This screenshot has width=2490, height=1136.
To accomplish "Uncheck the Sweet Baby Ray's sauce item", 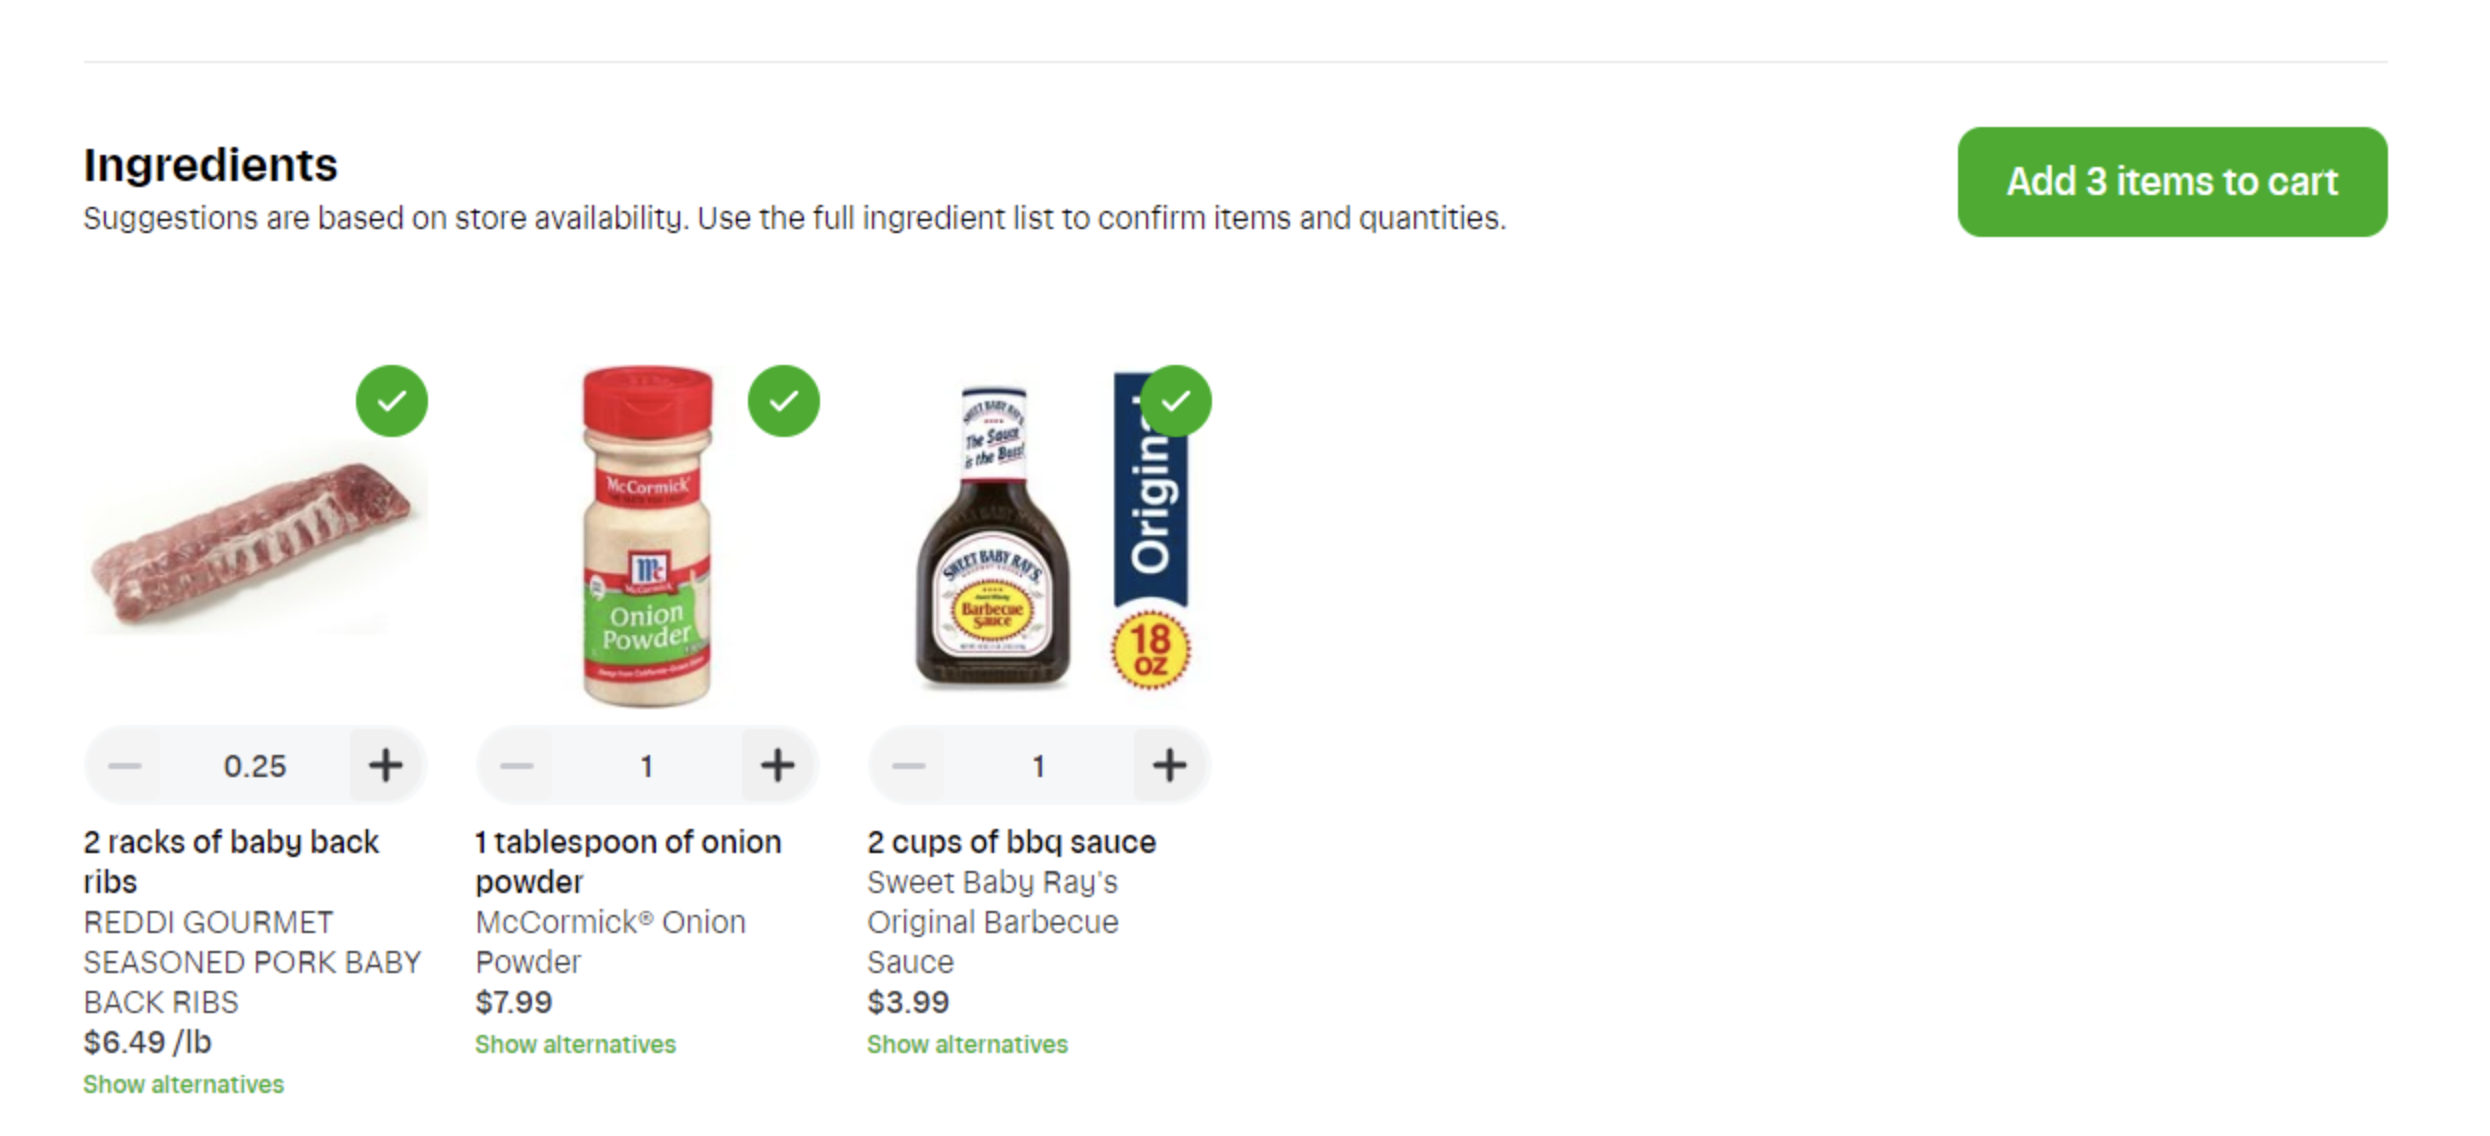I will pyautogui.click(x=1176, y=401).
